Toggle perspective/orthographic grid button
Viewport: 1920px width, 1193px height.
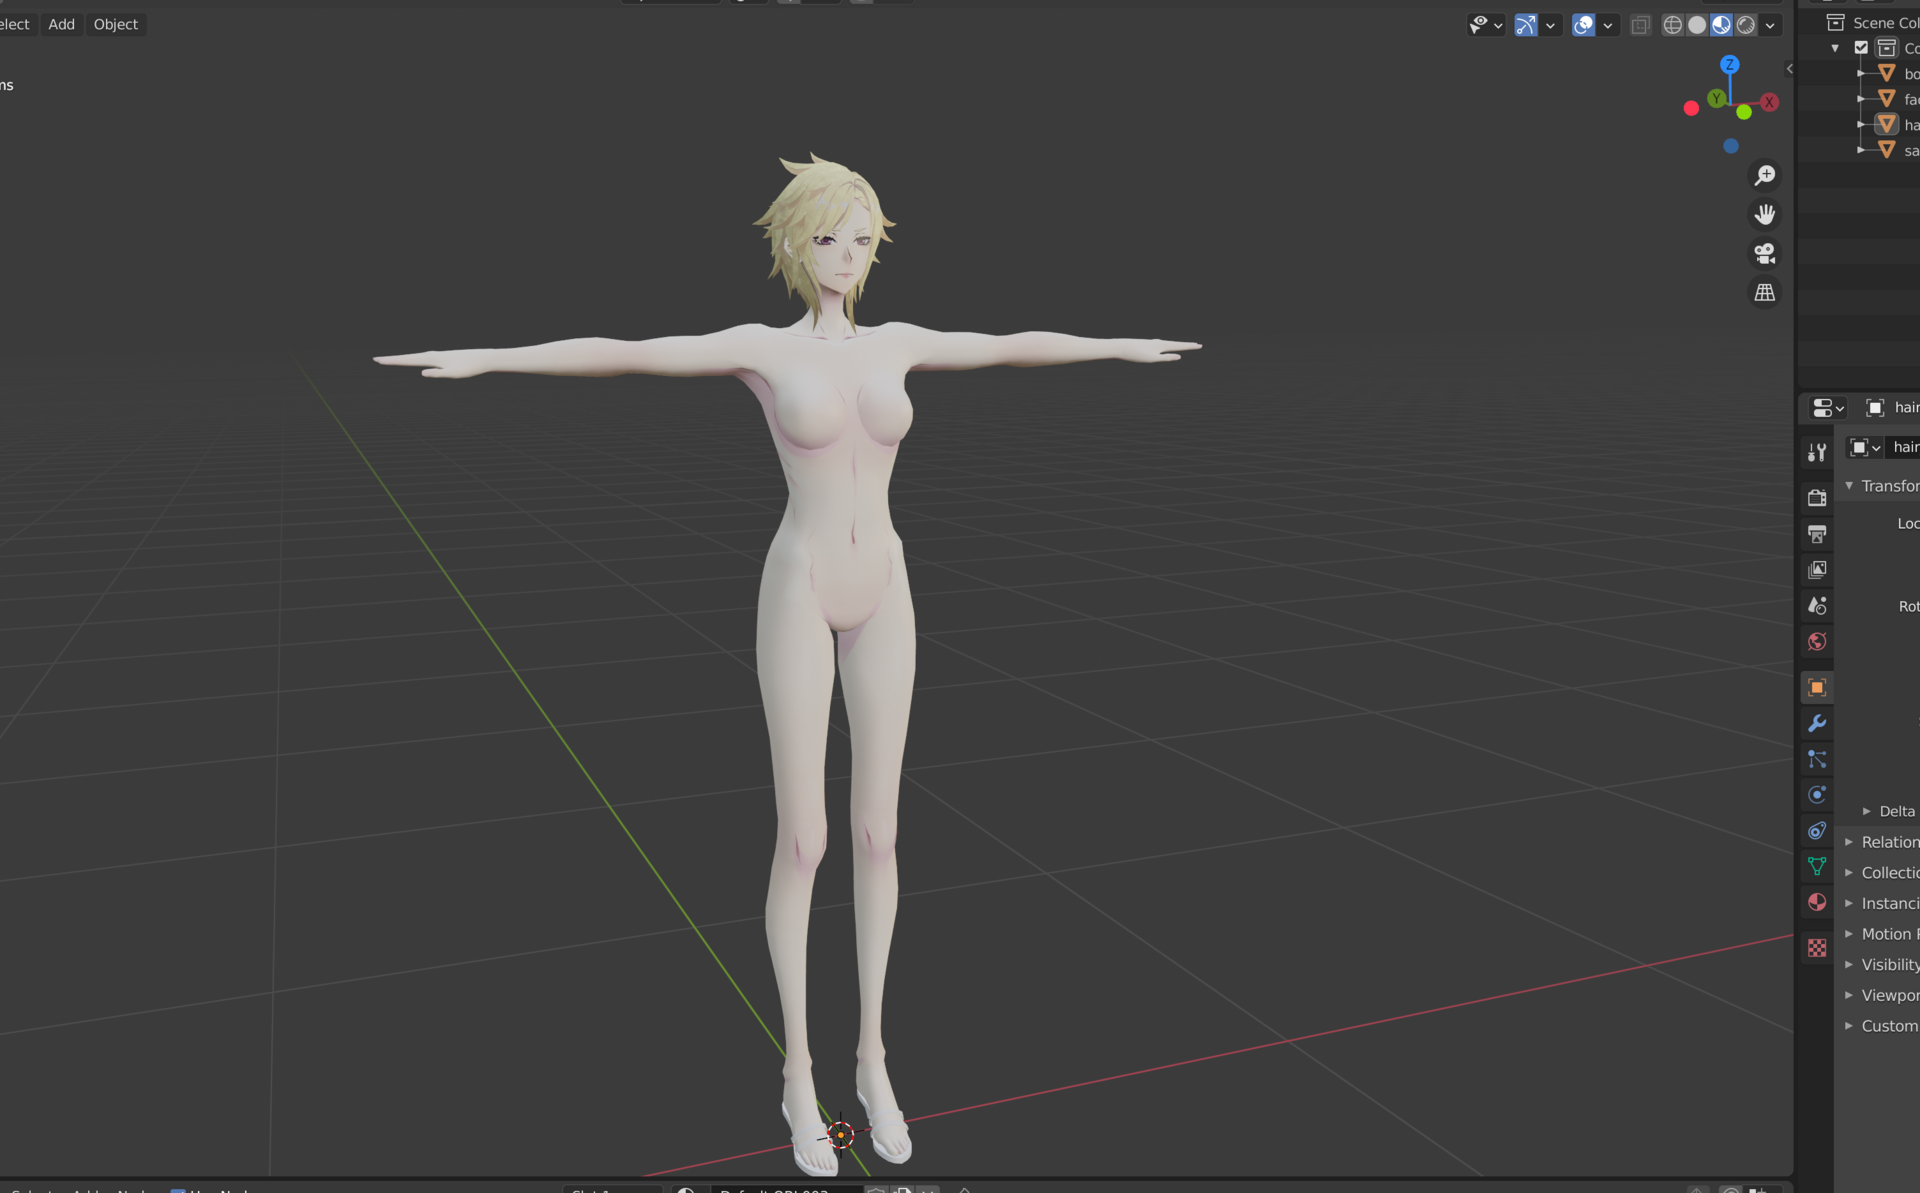coord(1765,293)
